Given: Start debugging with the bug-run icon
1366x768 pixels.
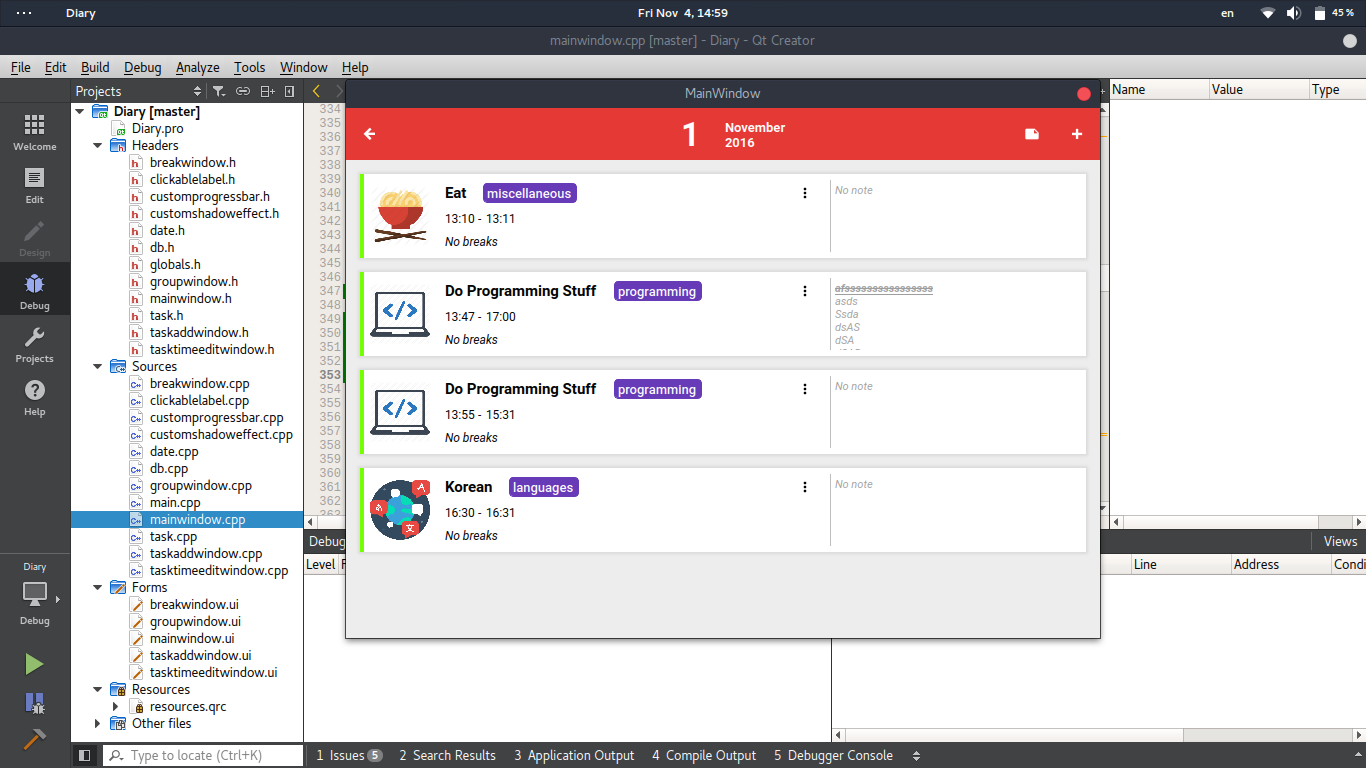Looking at the screenshot, I should click(x=34, y=703).
